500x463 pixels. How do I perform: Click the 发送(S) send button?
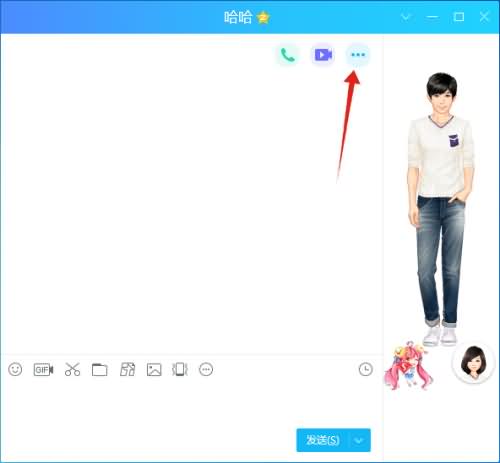pyautogui.click(x=322, y=440)
